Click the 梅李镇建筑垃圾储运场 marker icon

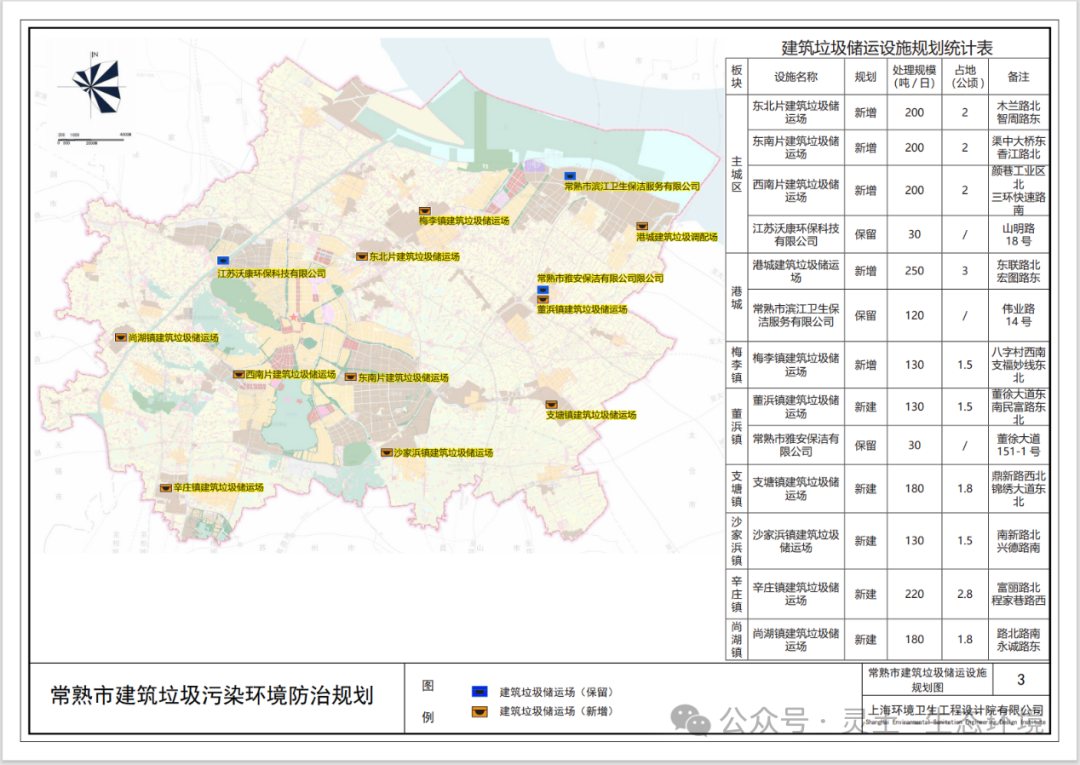coord(424,209)
